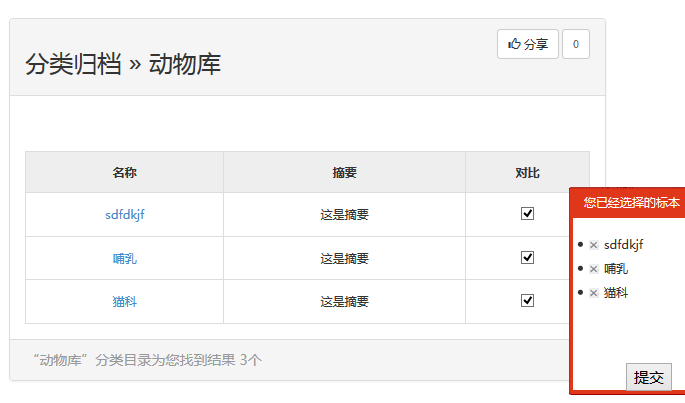The image size is (685, 403).
Task: Remove 猫科 from the selected specimens list
Action: (x=593, y=293)
